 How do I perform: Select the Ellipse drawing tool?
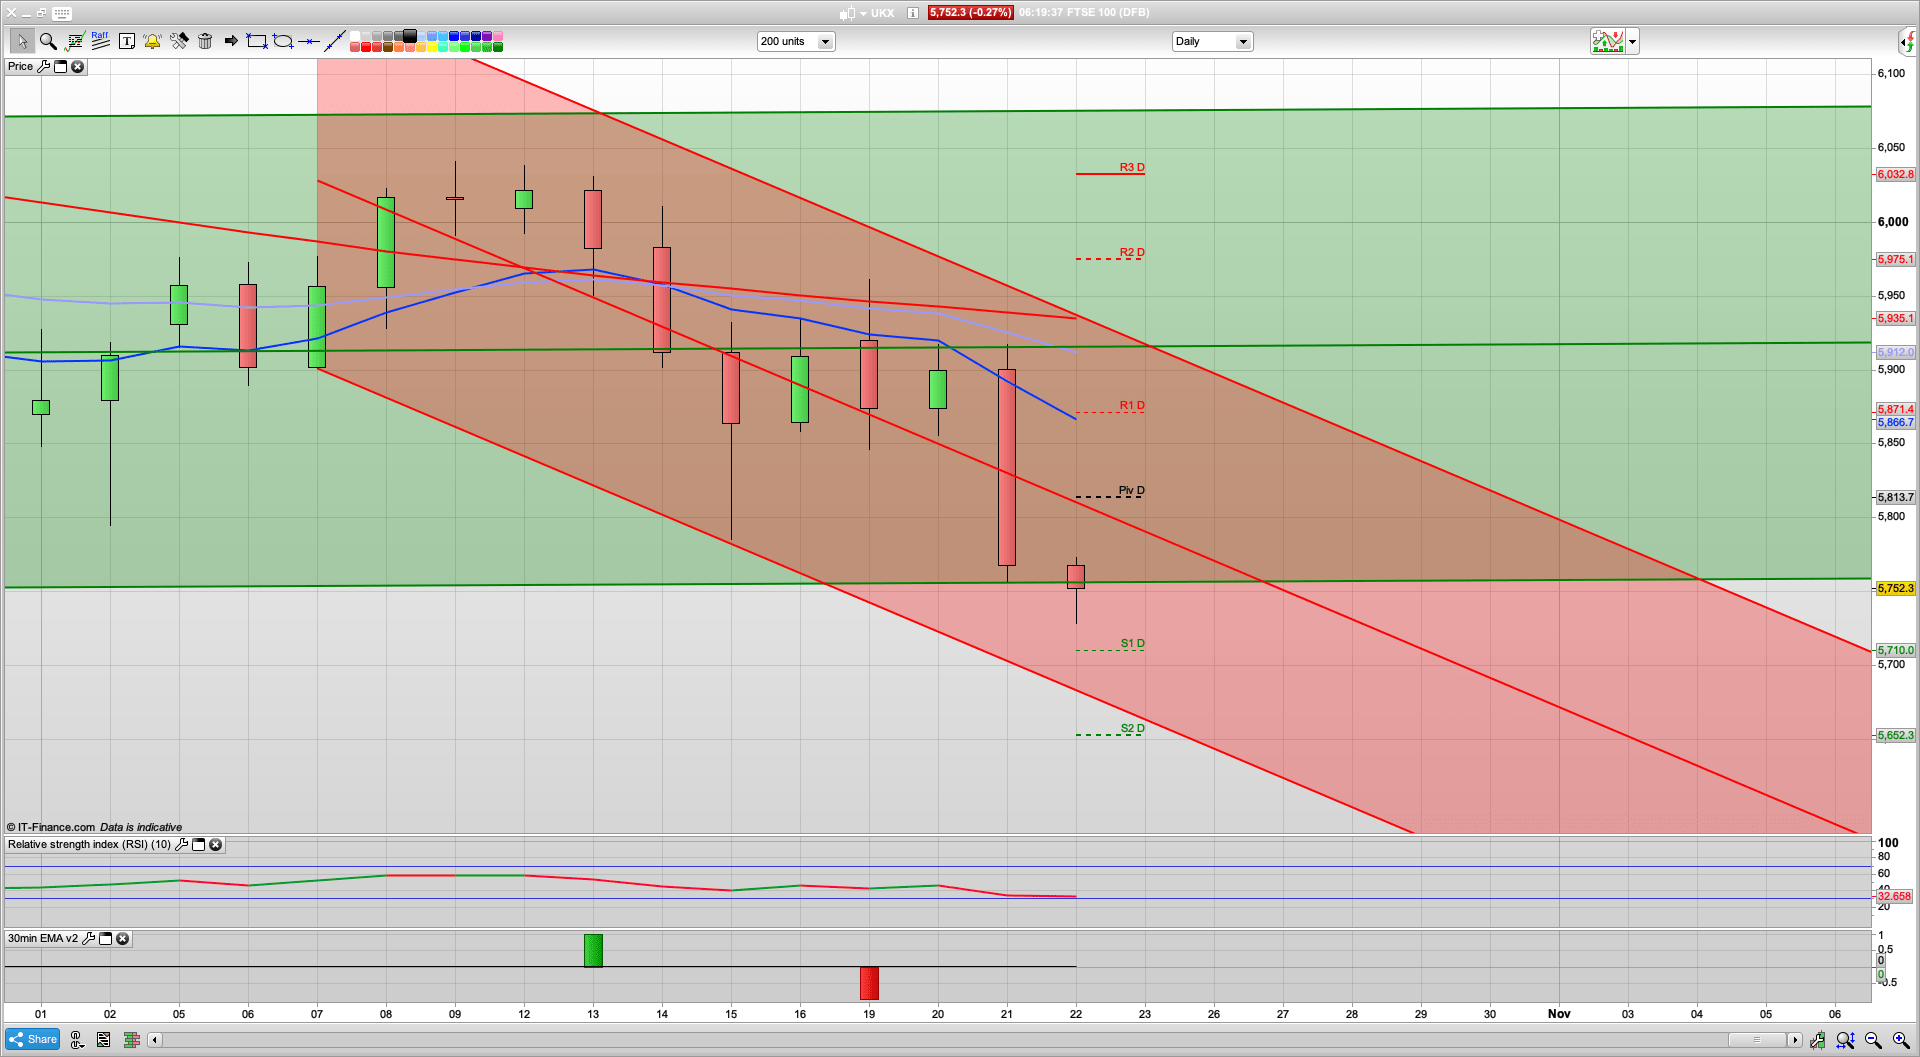(x=284, y=41)
